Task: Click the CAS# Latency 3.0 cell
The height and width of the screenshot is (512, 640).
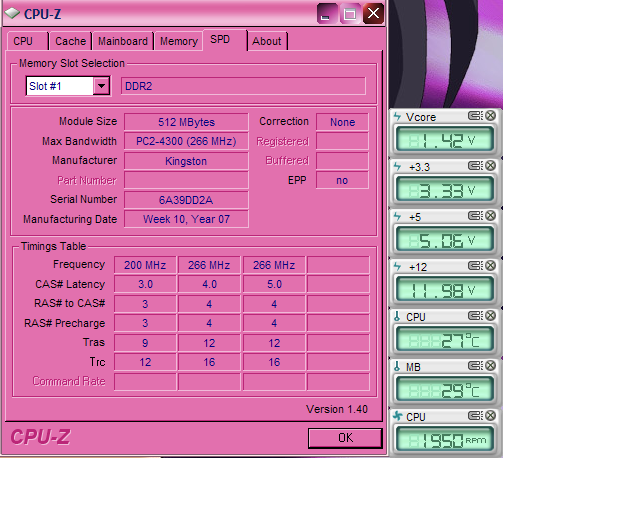Action: [x=145, y=284]
